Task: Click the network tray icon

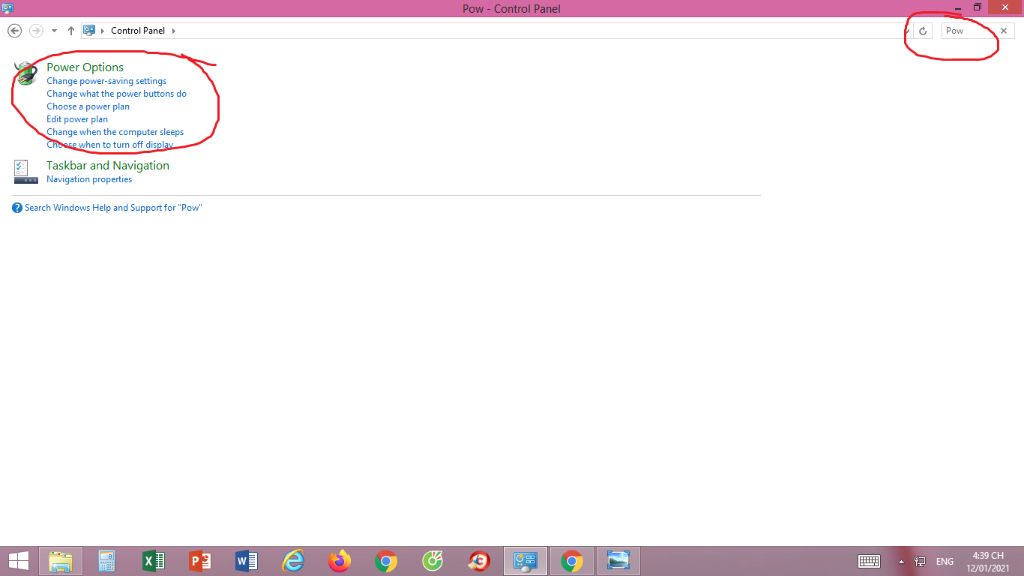Action: (920, 561)
